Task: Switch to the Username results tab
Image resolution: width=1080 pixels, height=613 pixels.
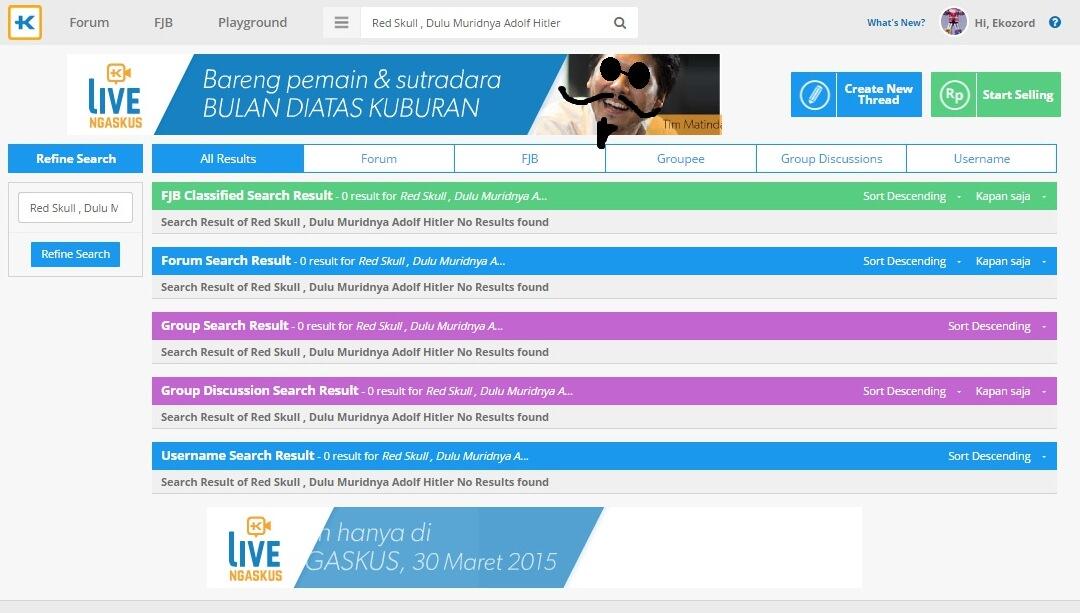Action: click(982, 158)
